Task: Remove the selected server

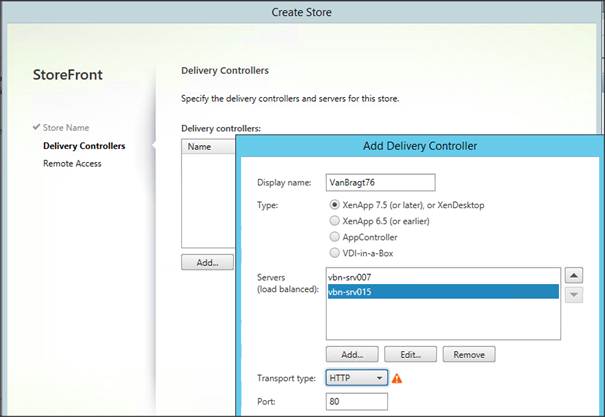Action: click(469, 355)
